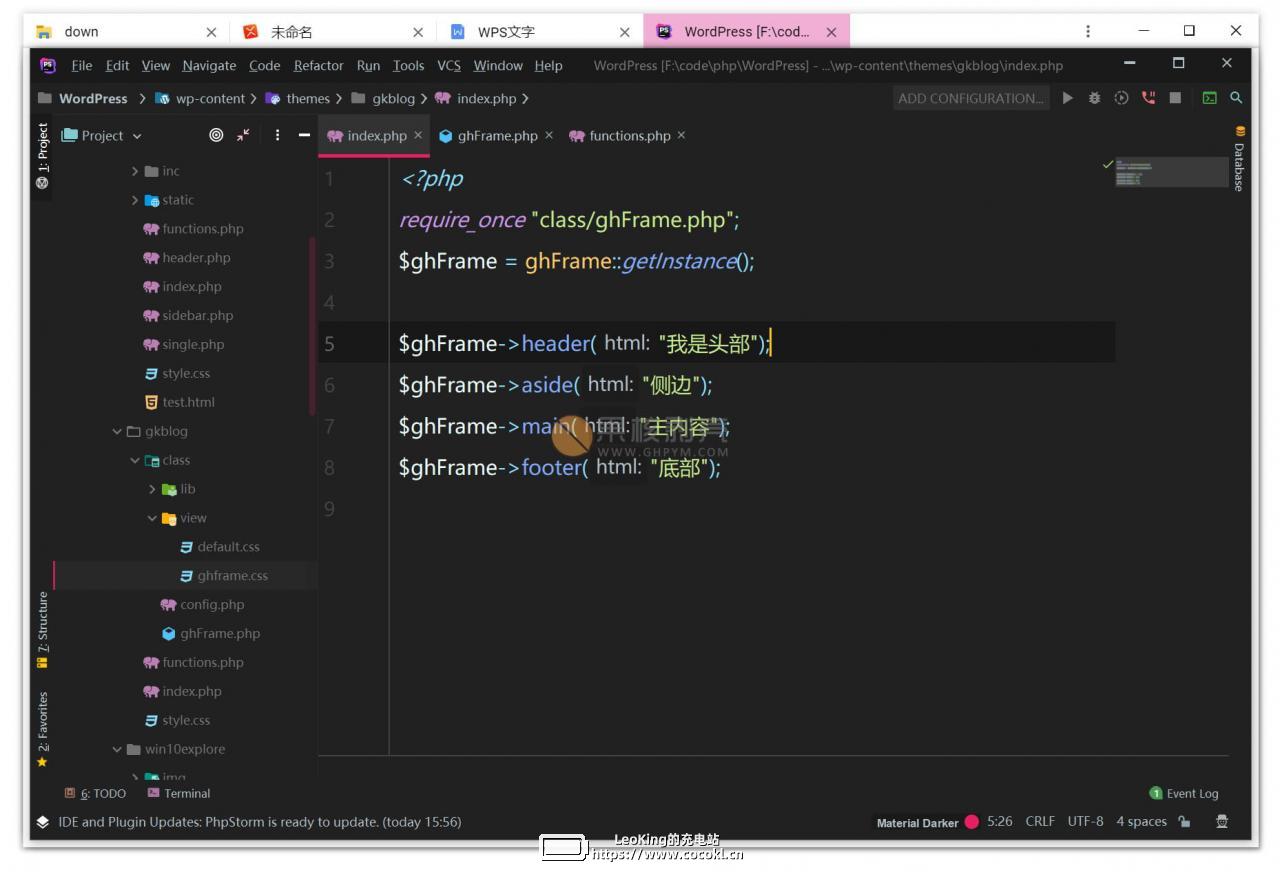Expand the inc folder
Screen dimensions: 1280x872
(135, 171)
